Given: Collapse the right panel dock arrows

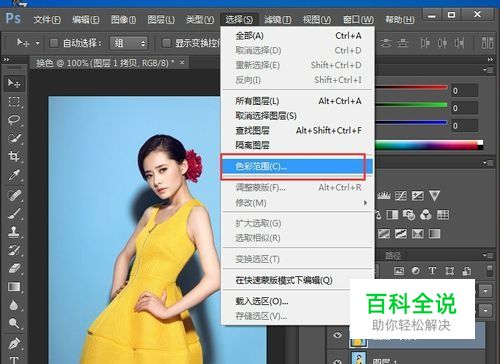Looking at the screenshot, I should click(490, 60).
